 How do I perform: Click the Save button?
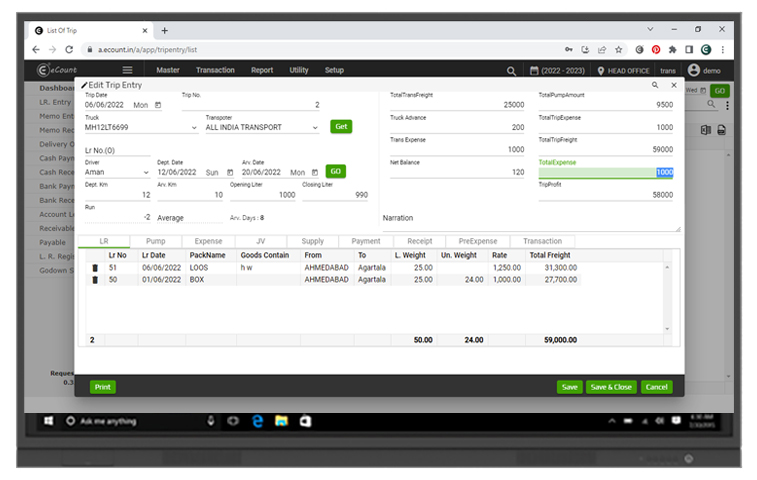click(570, 387)
